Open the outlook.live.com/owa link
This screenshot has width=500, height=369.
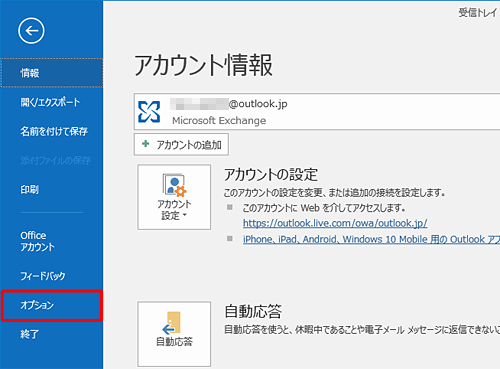(335, 223)
